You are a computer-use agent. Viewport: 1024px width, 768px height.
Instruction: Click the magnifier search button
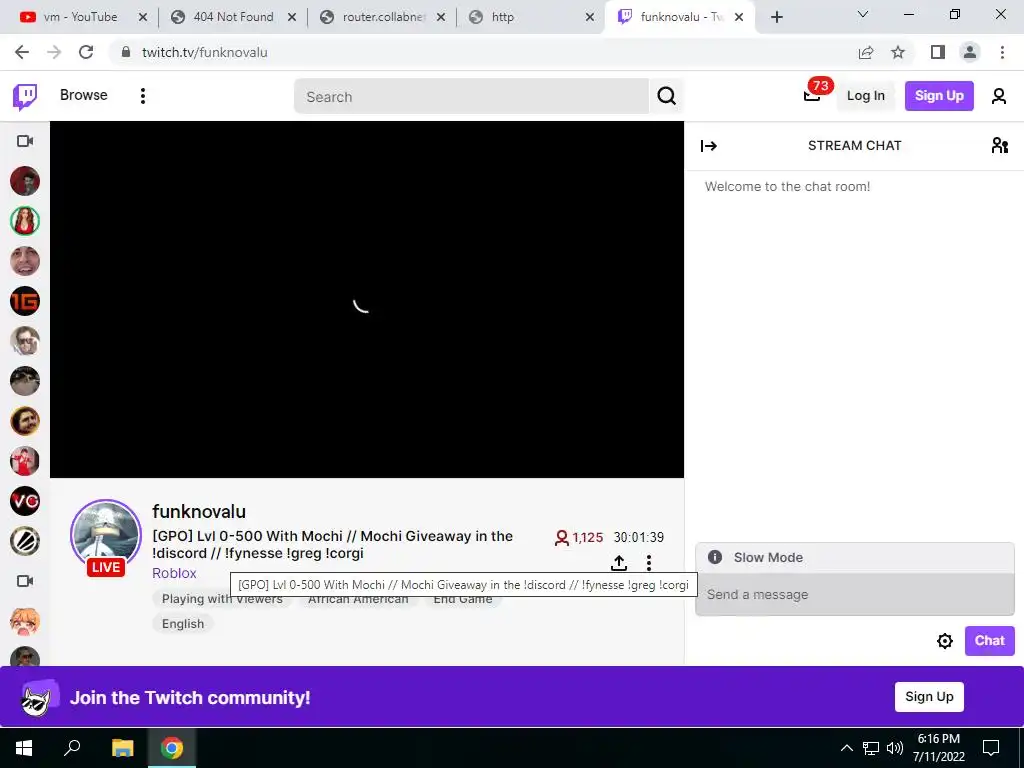click(666, 97)
